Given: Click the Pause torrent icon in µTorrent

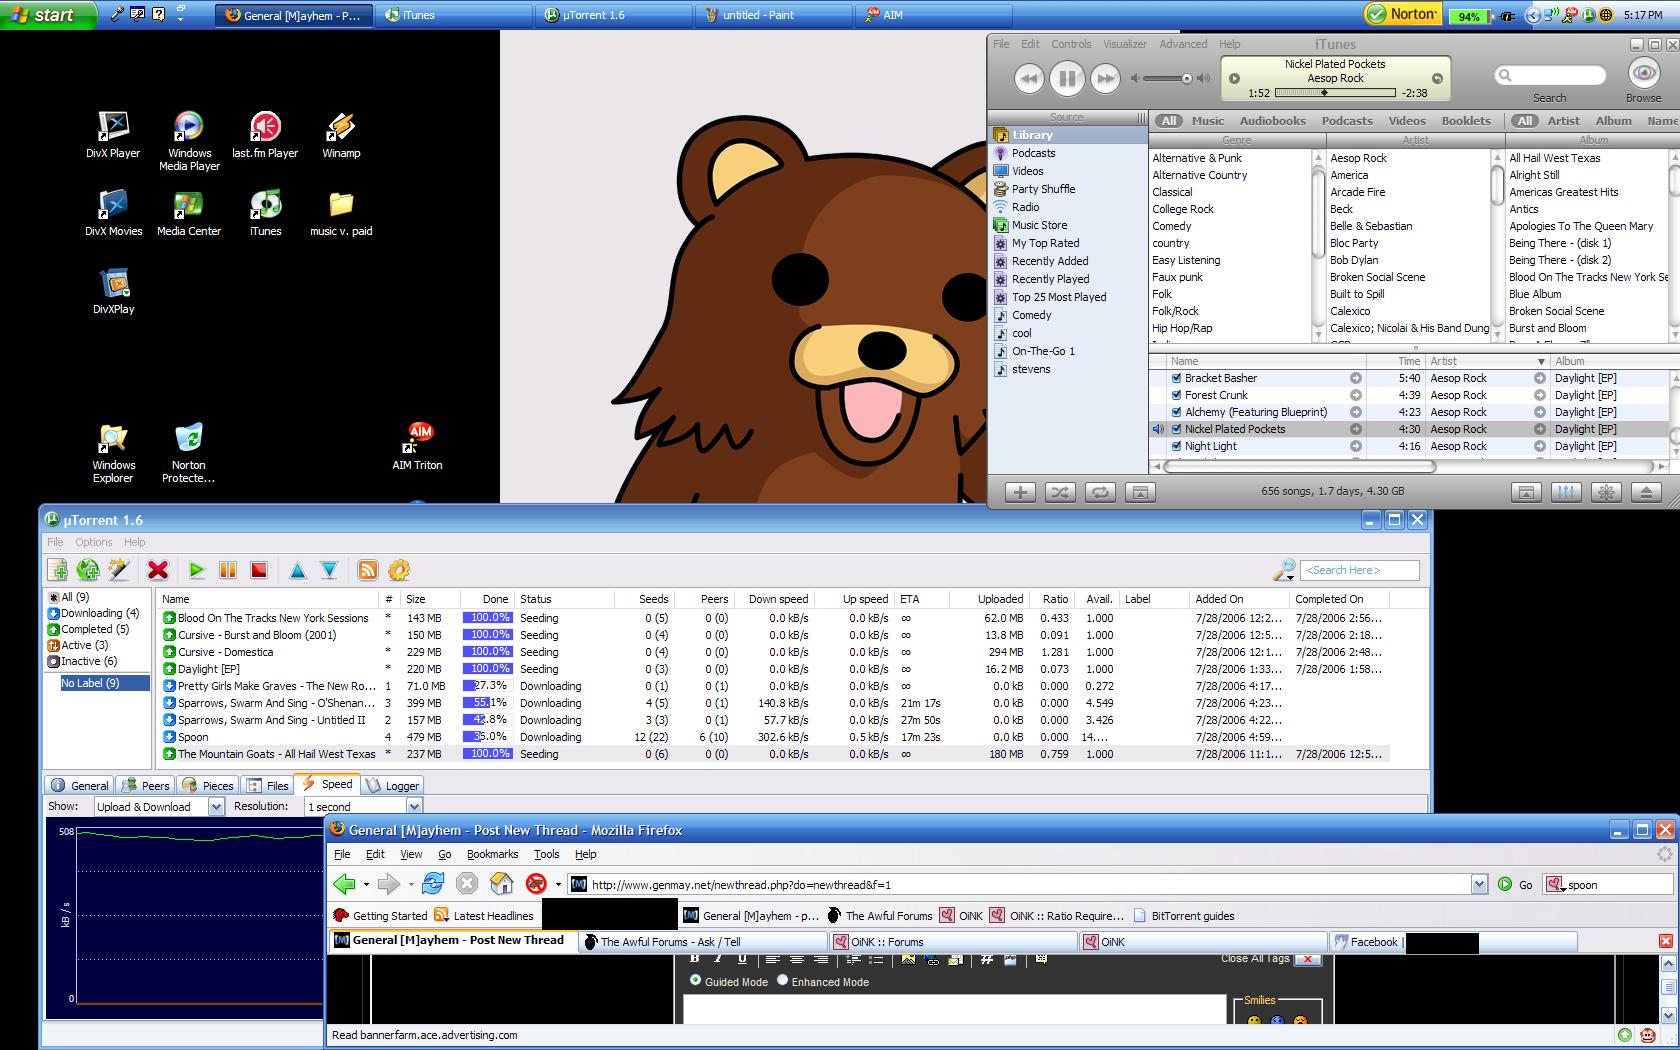Looking at the screenshot, I should [228, 570].
